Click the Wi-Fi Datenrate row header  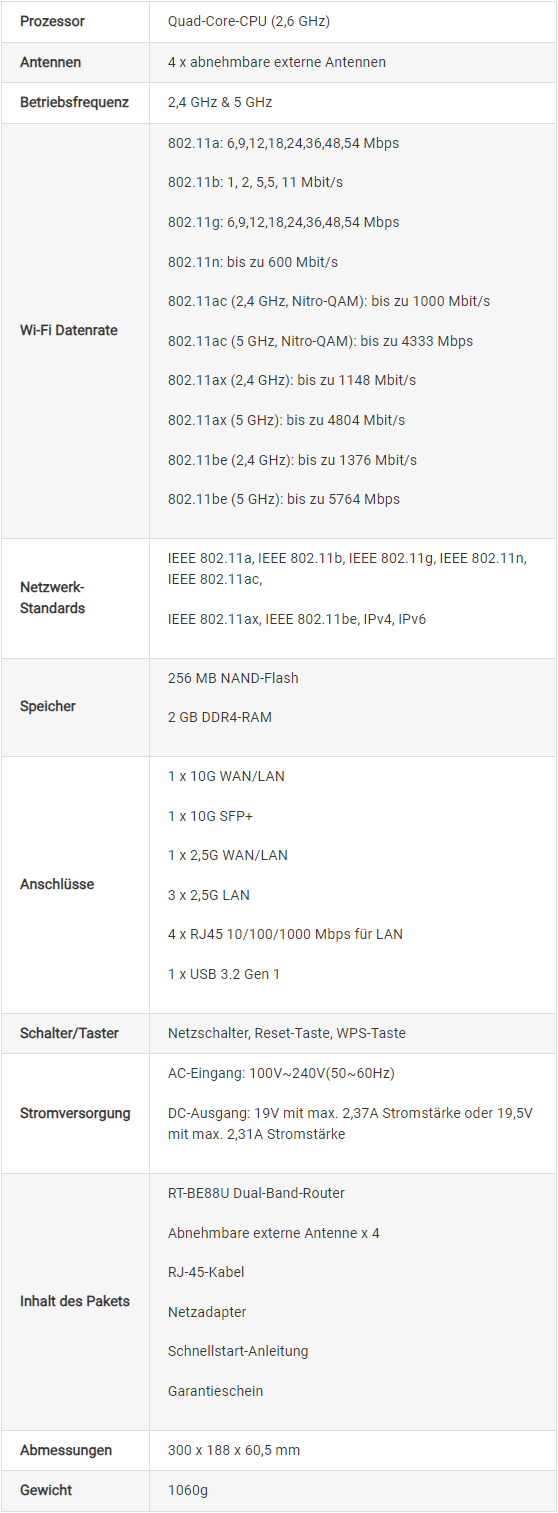coord(69,330)
